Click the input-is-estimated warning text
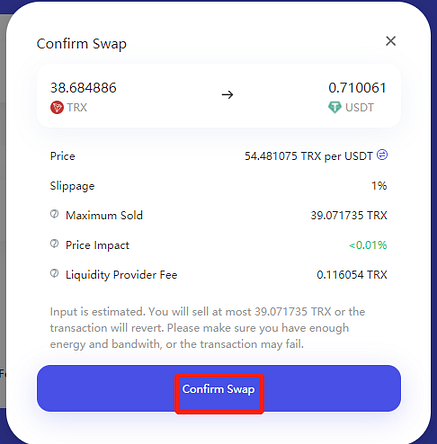This screenshot has width=437, height=444. coord(208,328)
